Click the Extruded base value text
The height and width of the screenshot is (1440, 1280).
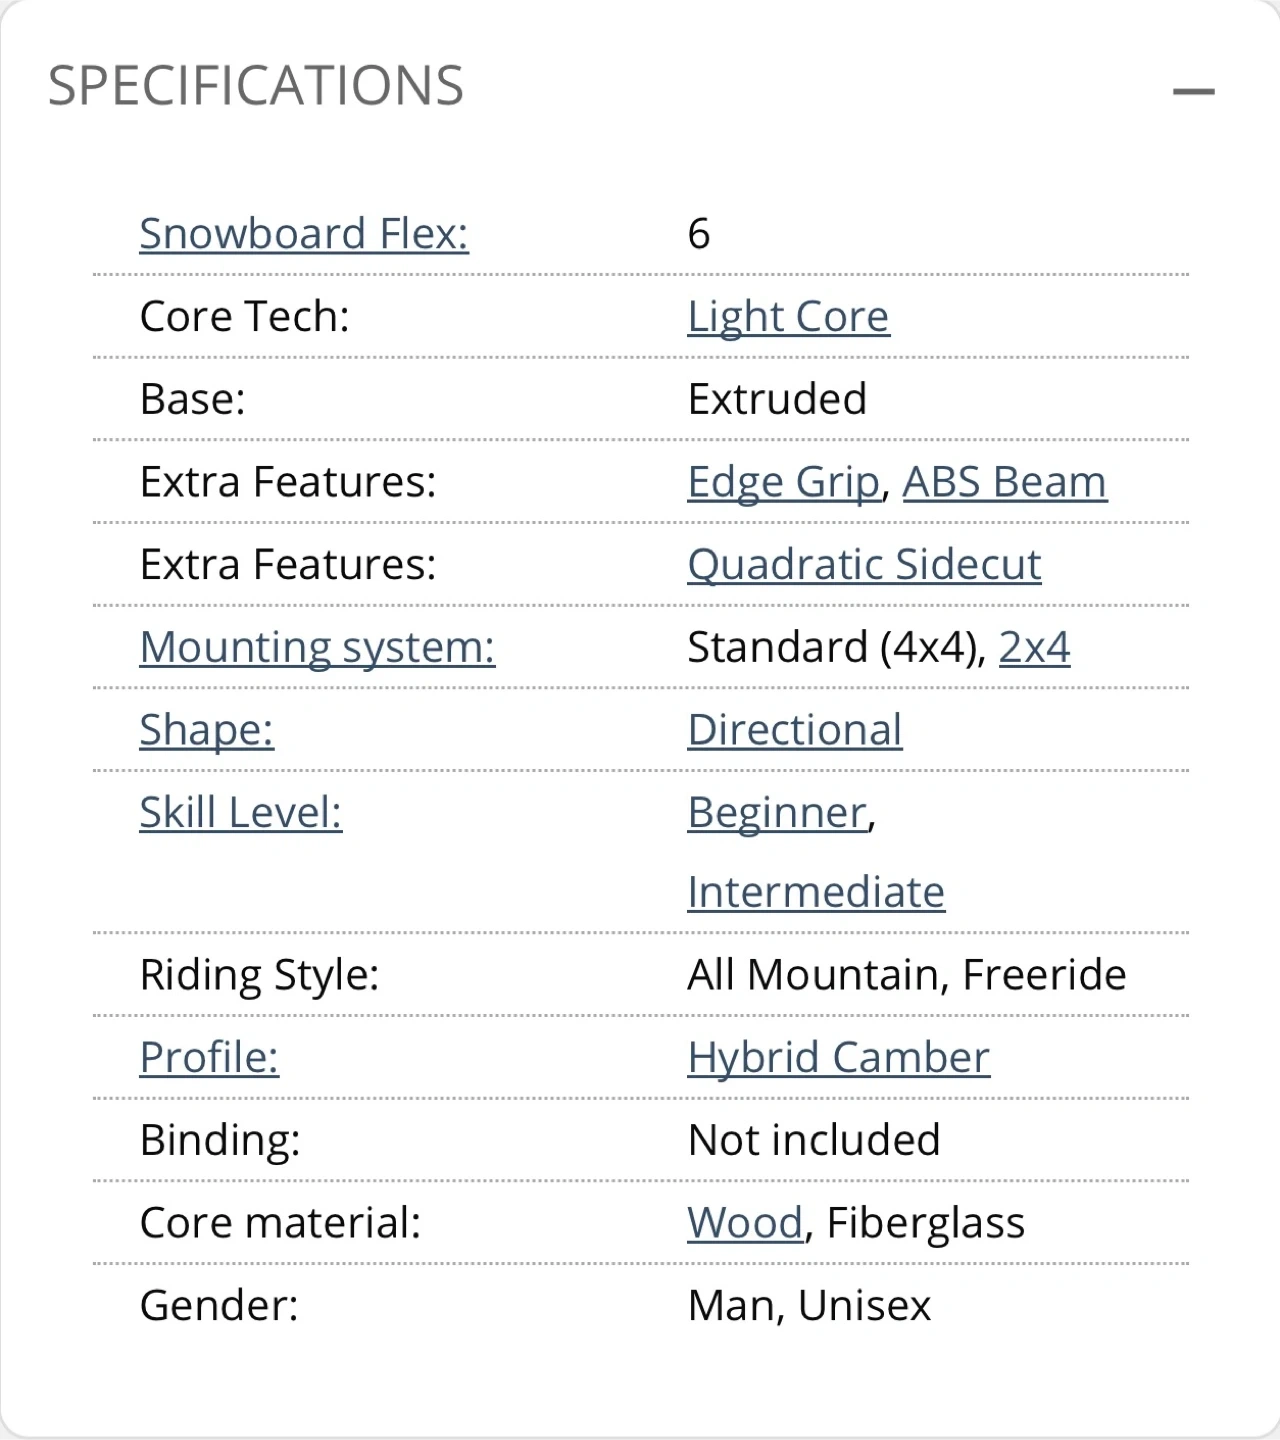[x=777, y=399]
